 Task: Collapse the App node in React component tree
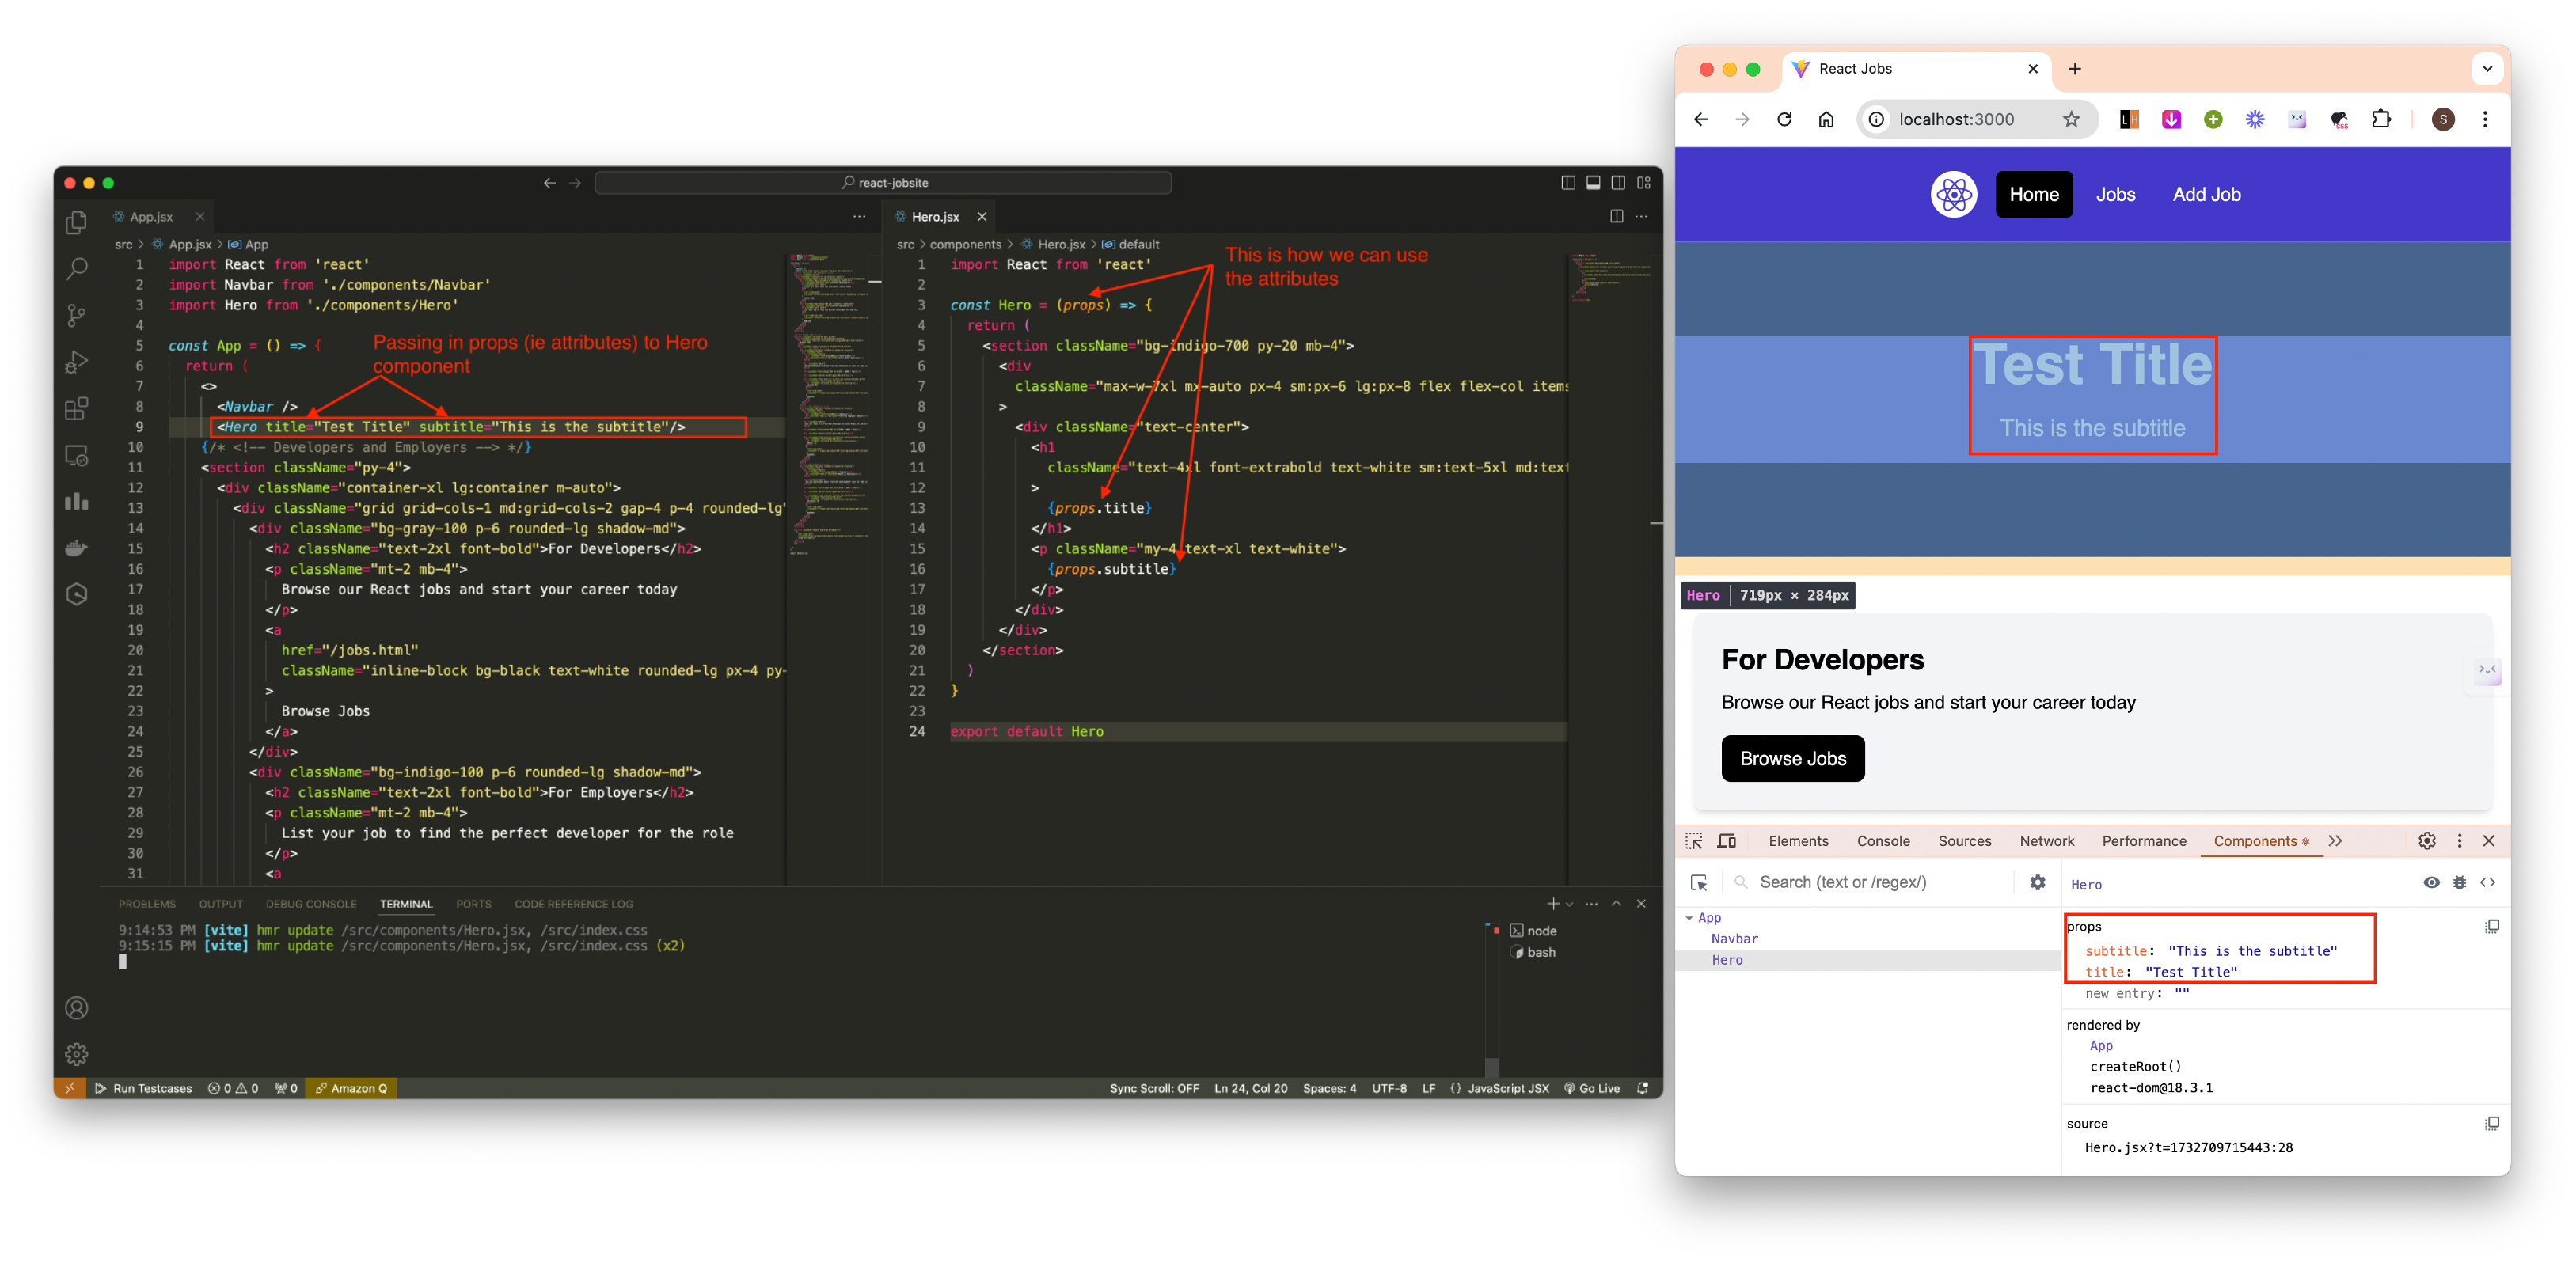[1689, 918]
